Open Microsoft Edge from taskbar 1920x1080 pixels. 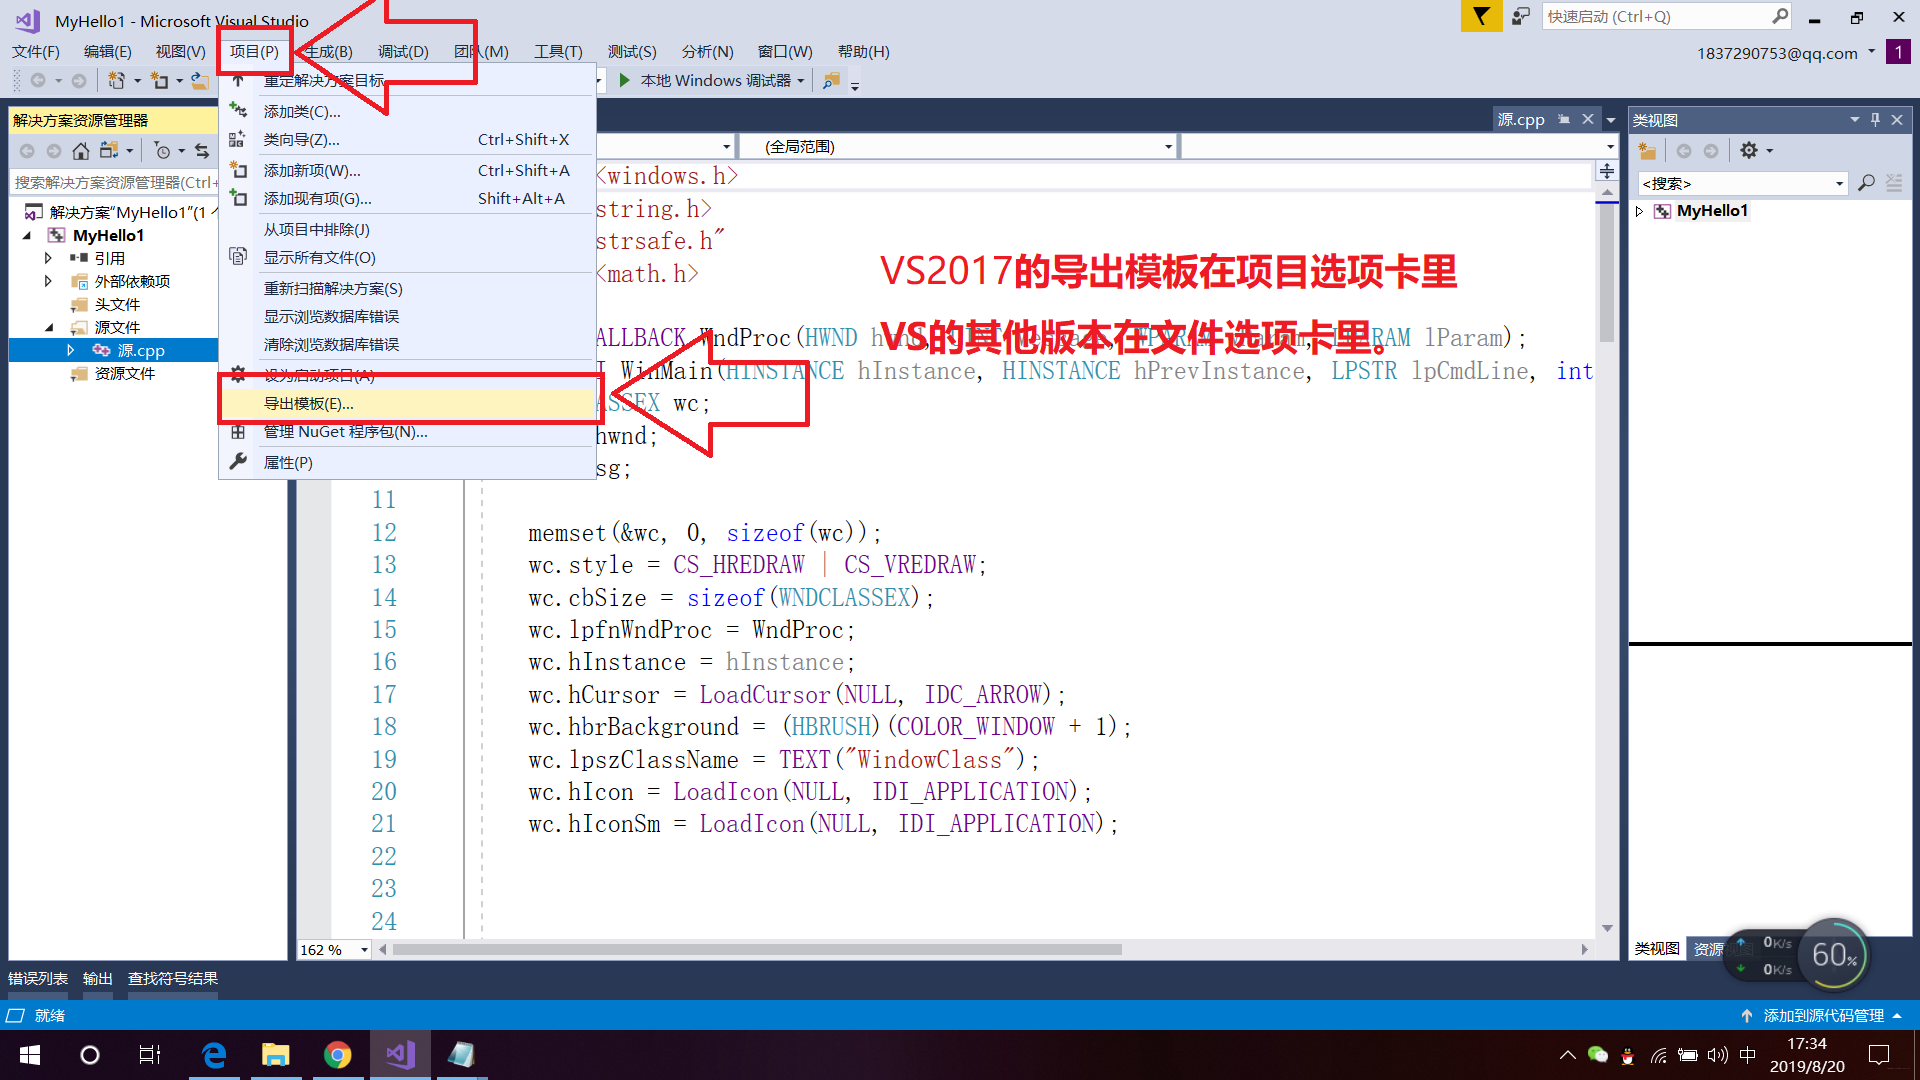pos(214,1055)
